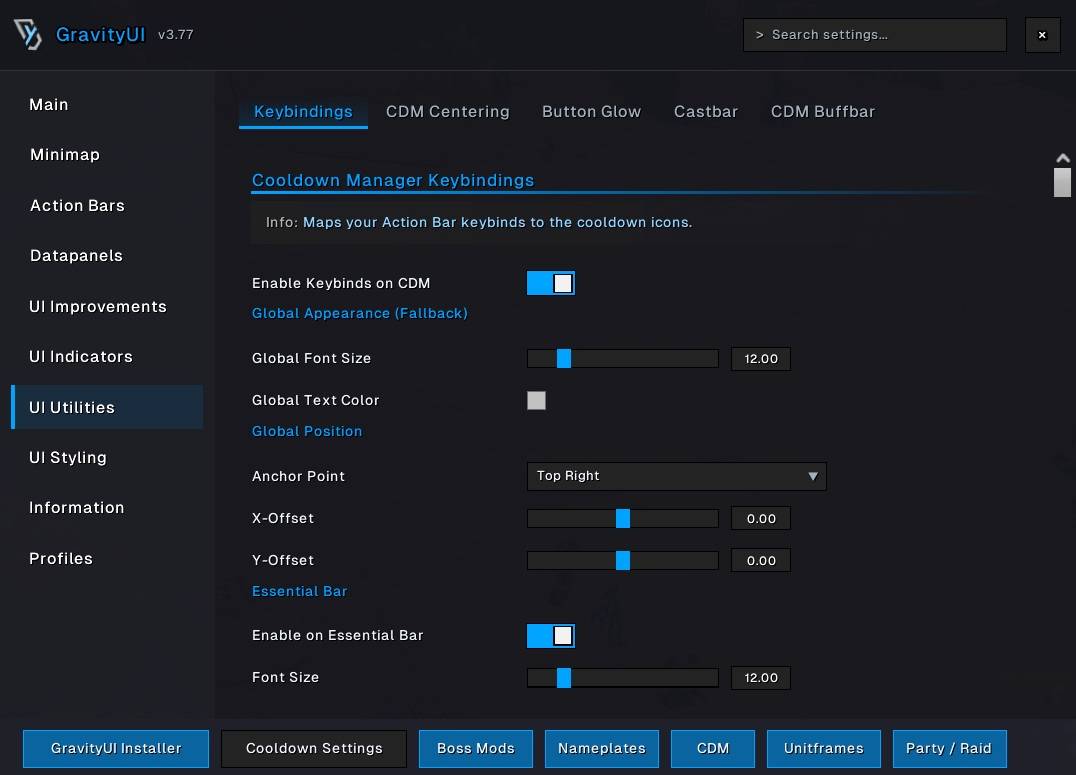Toggle Enable on Essential Bar switch
Image resolution: width=1076 pixels, height=775 pixels.
click(550, 636)
